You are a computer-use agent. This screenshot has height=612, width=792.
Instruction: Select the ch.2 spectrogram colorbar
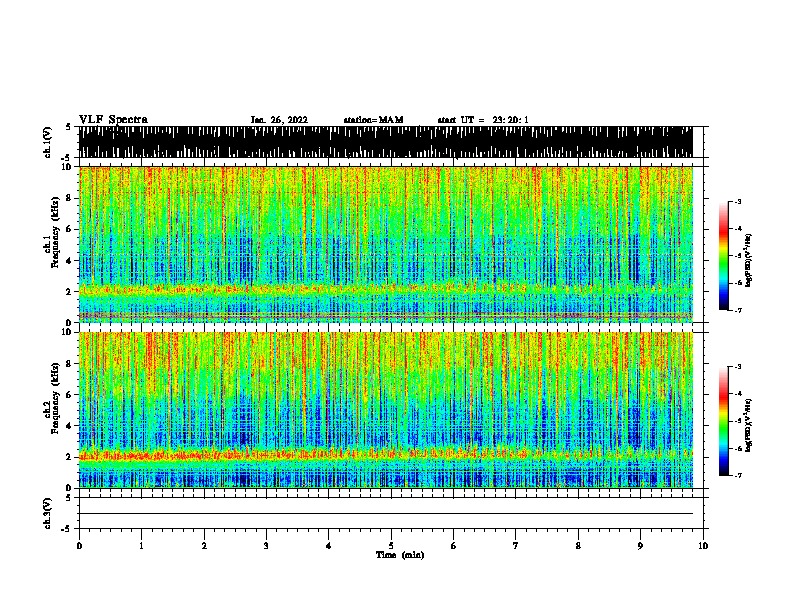(x=724, y=421)
